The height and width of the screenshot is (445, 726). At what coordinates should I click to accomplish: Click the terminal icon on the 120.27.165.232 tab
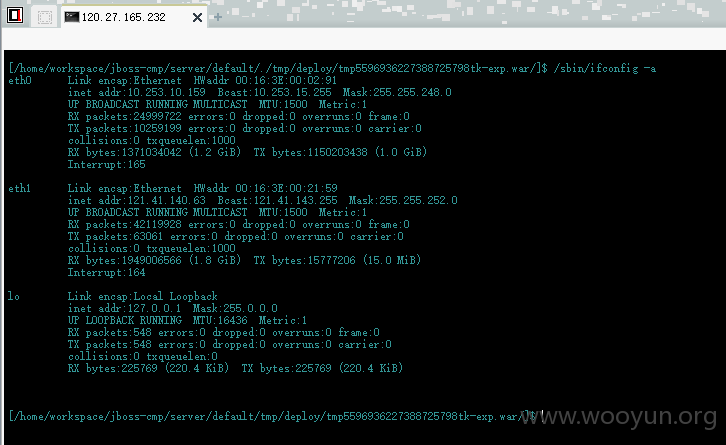pos(72,17)
